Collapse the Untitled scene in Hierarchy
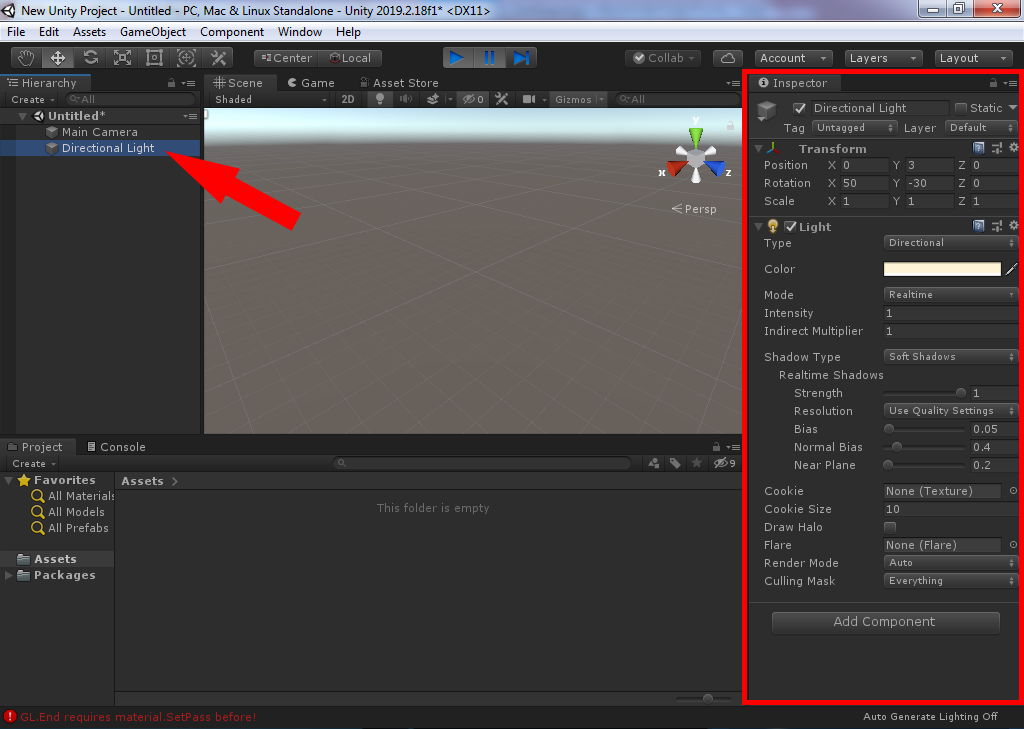Viewport: 1024px width, 729px height. tap(23, 116)
